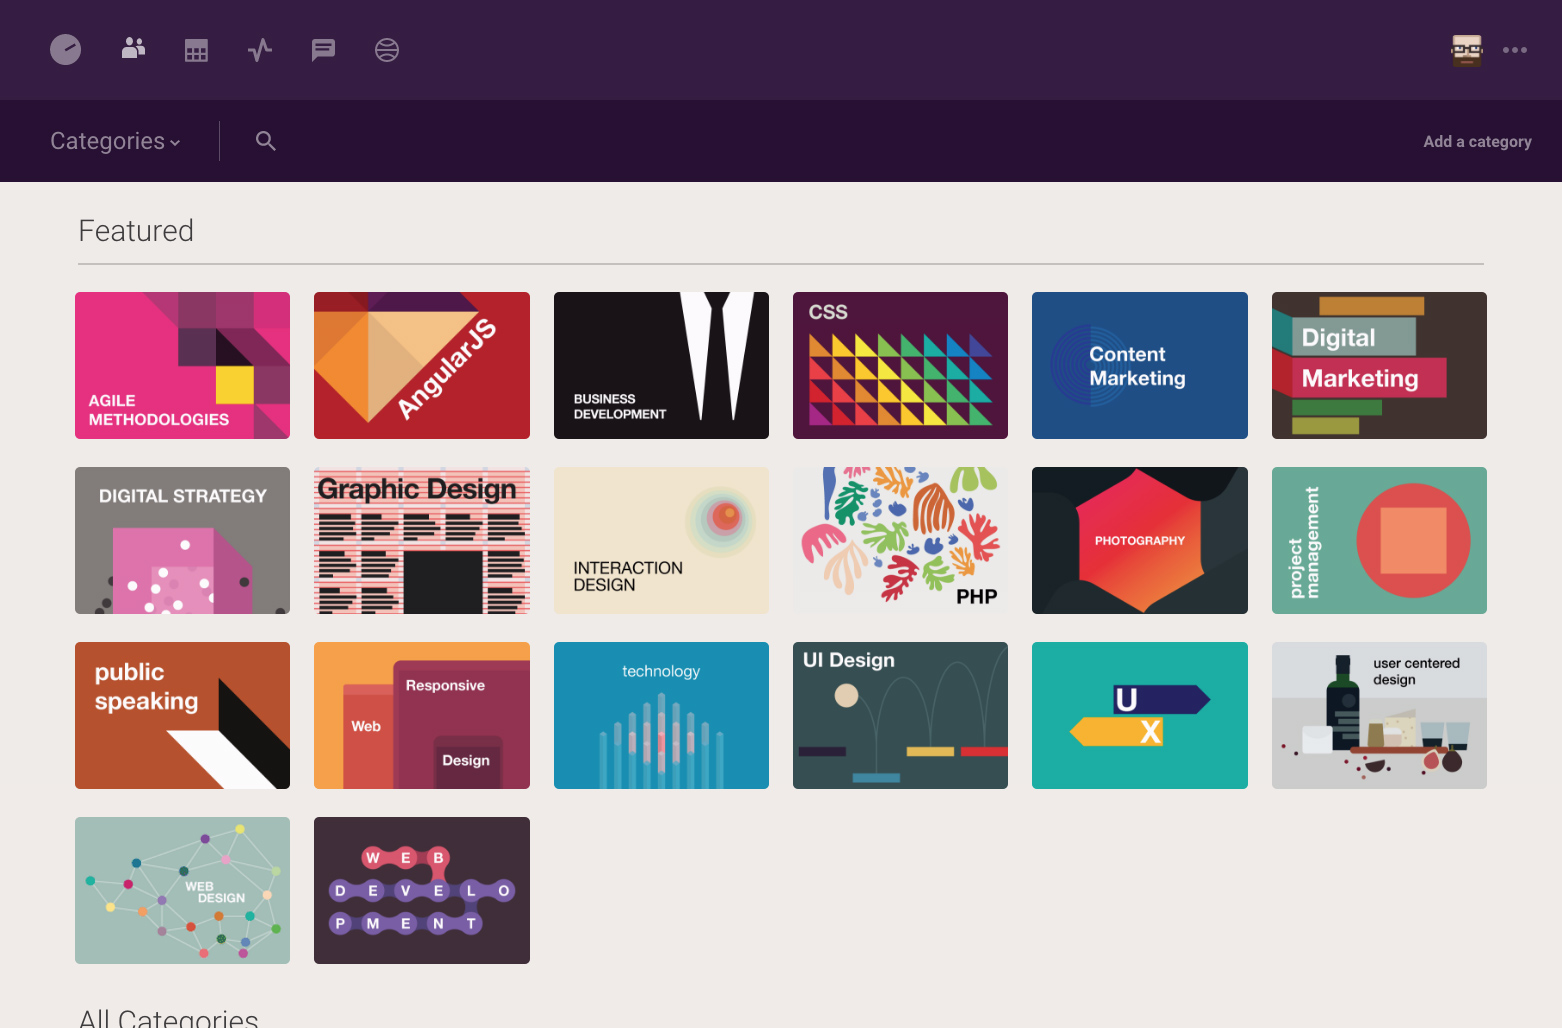Open the Agile Methodologies category card
This screenshot has height=1028, width=1562.
tap(182, 365)
